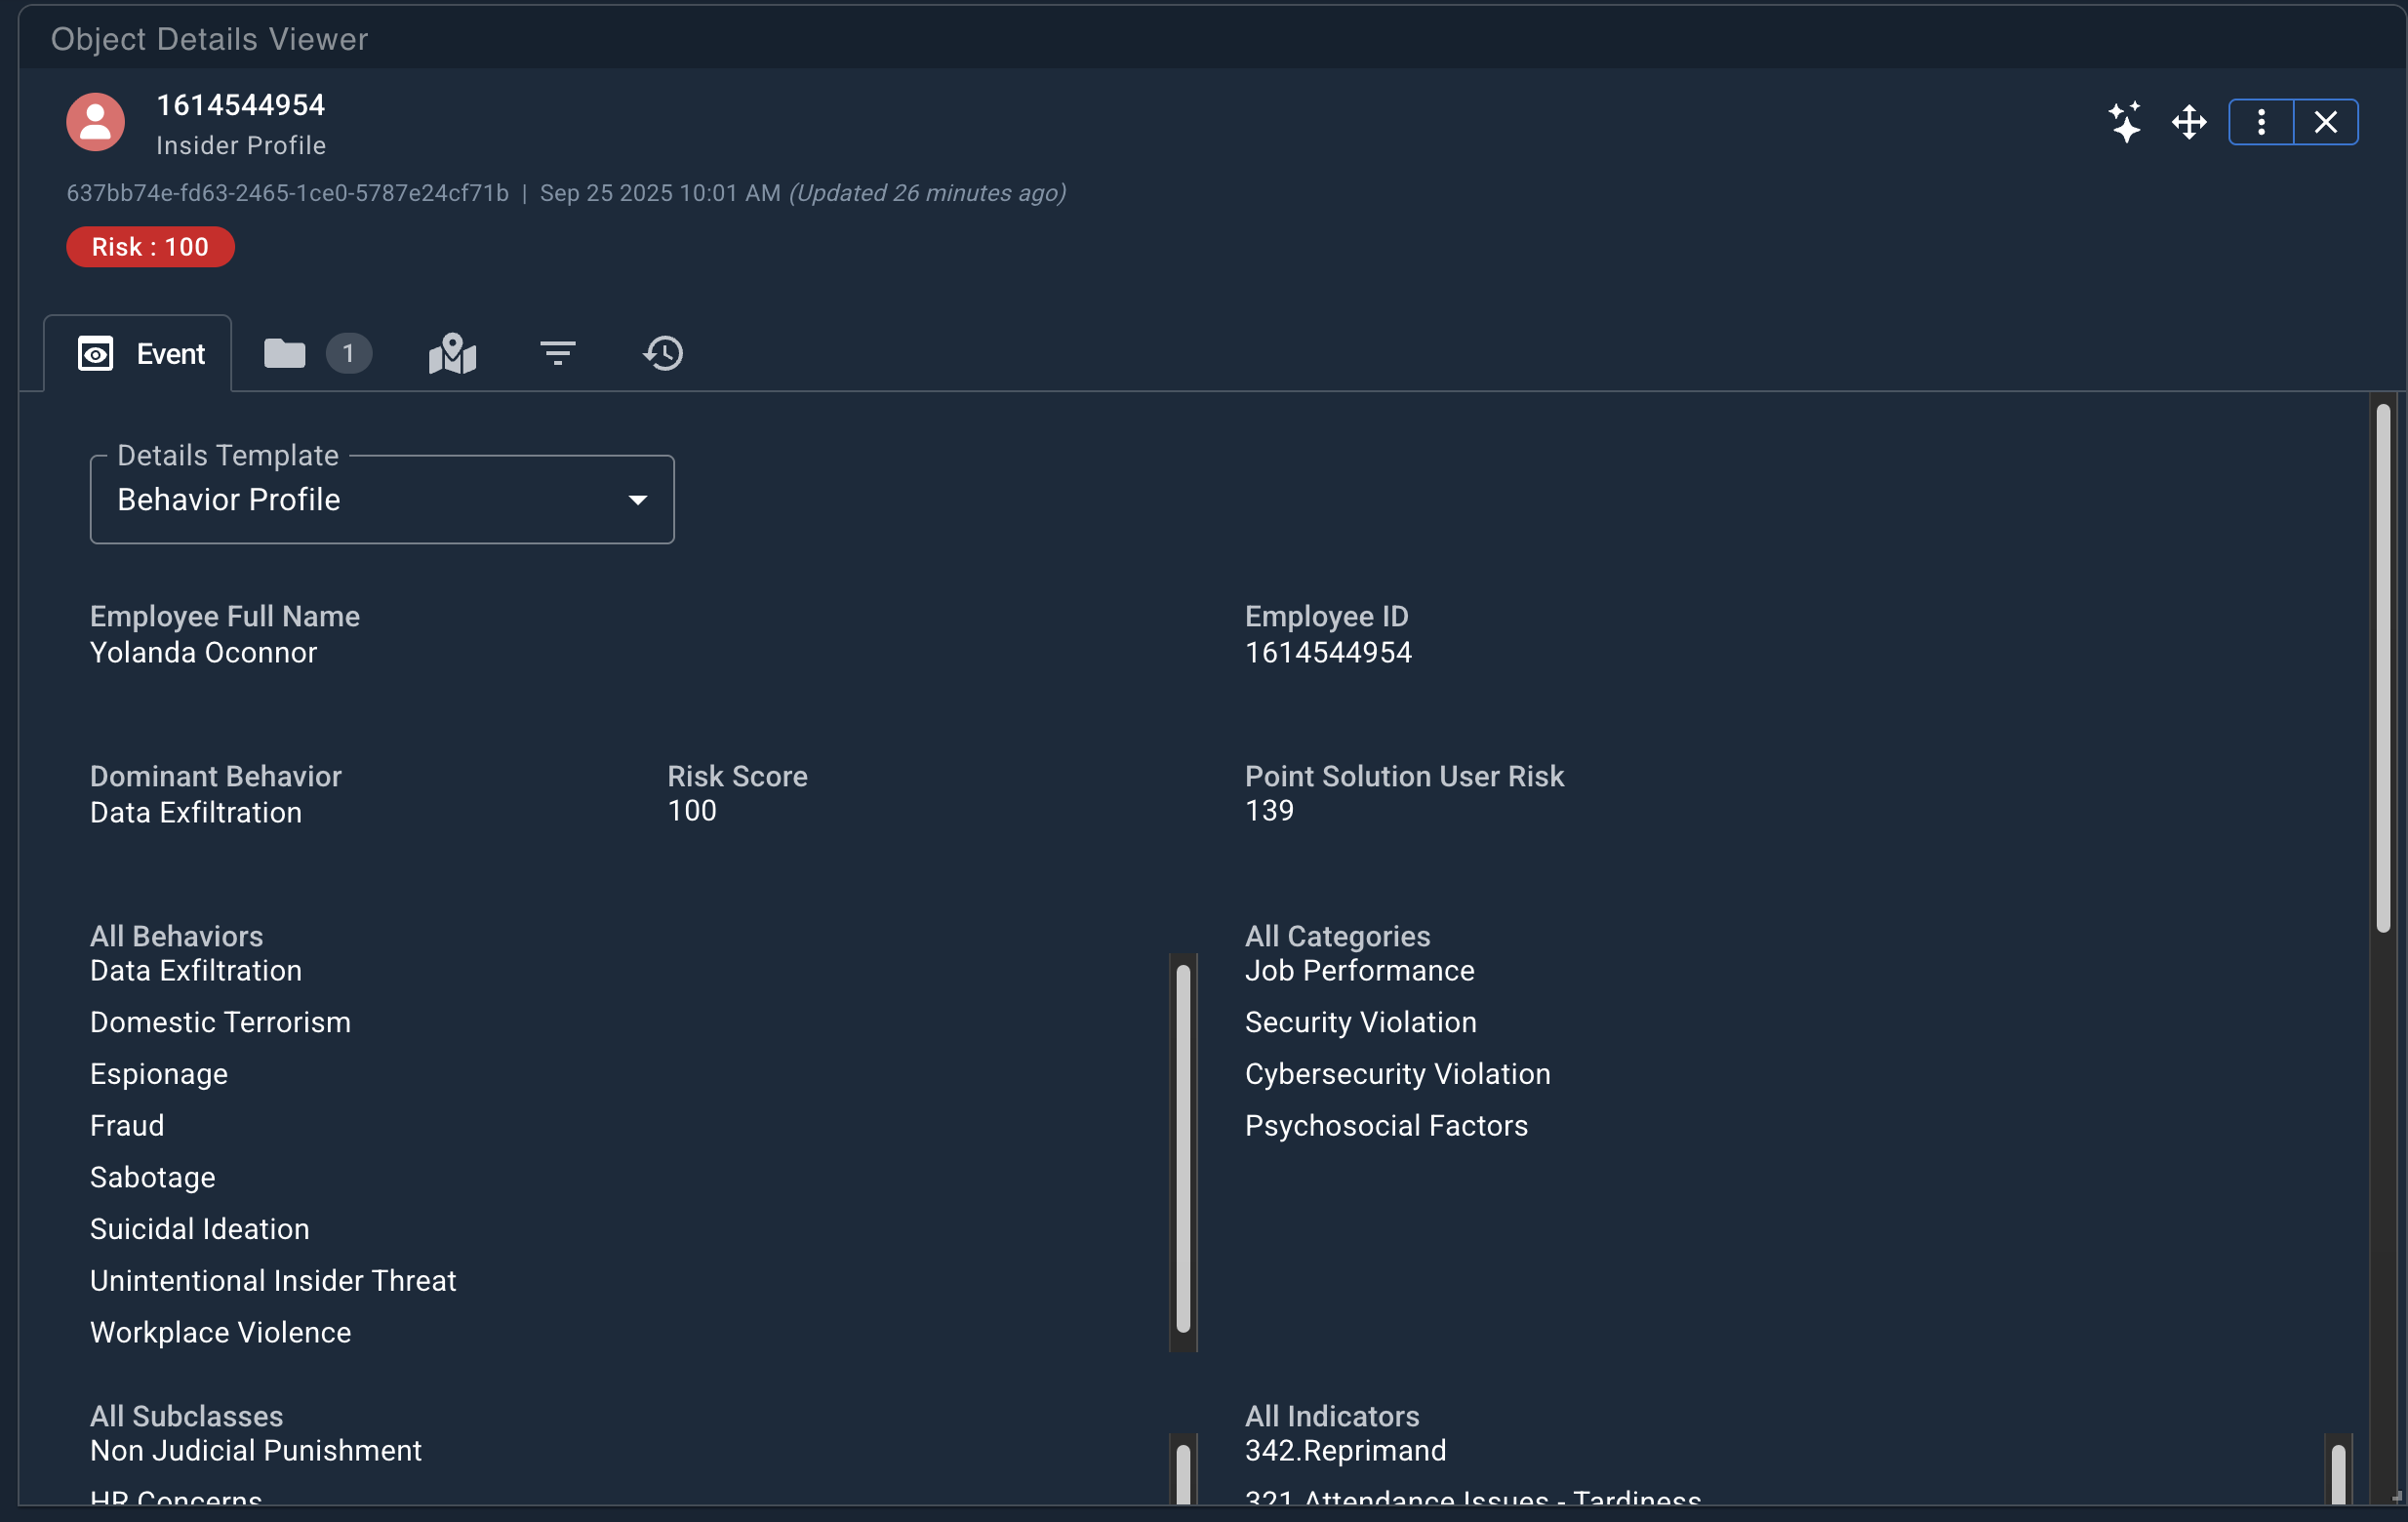Expand the Behavior Profile selector arrow

[638, 499]
